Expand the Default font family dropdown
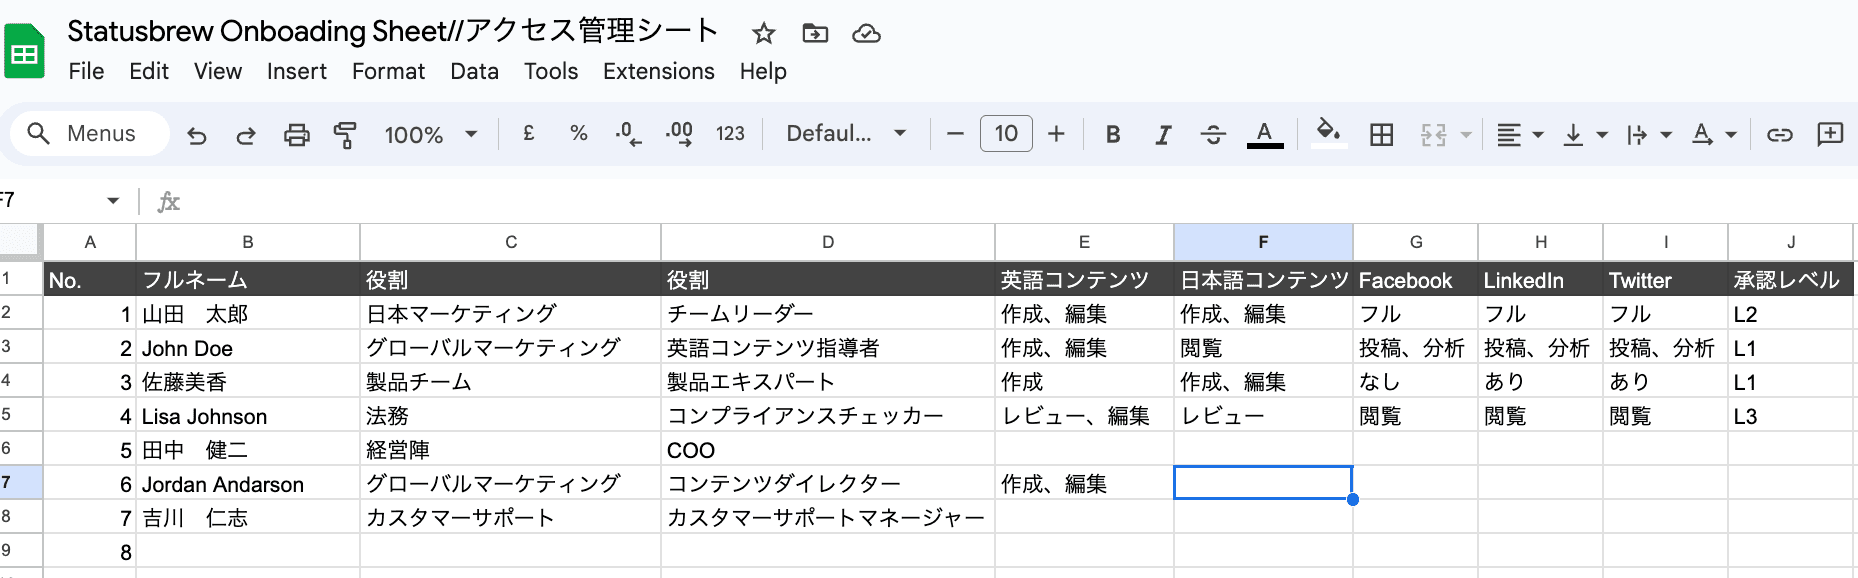This screenshot has height=578, width=1858. [846, 134]
